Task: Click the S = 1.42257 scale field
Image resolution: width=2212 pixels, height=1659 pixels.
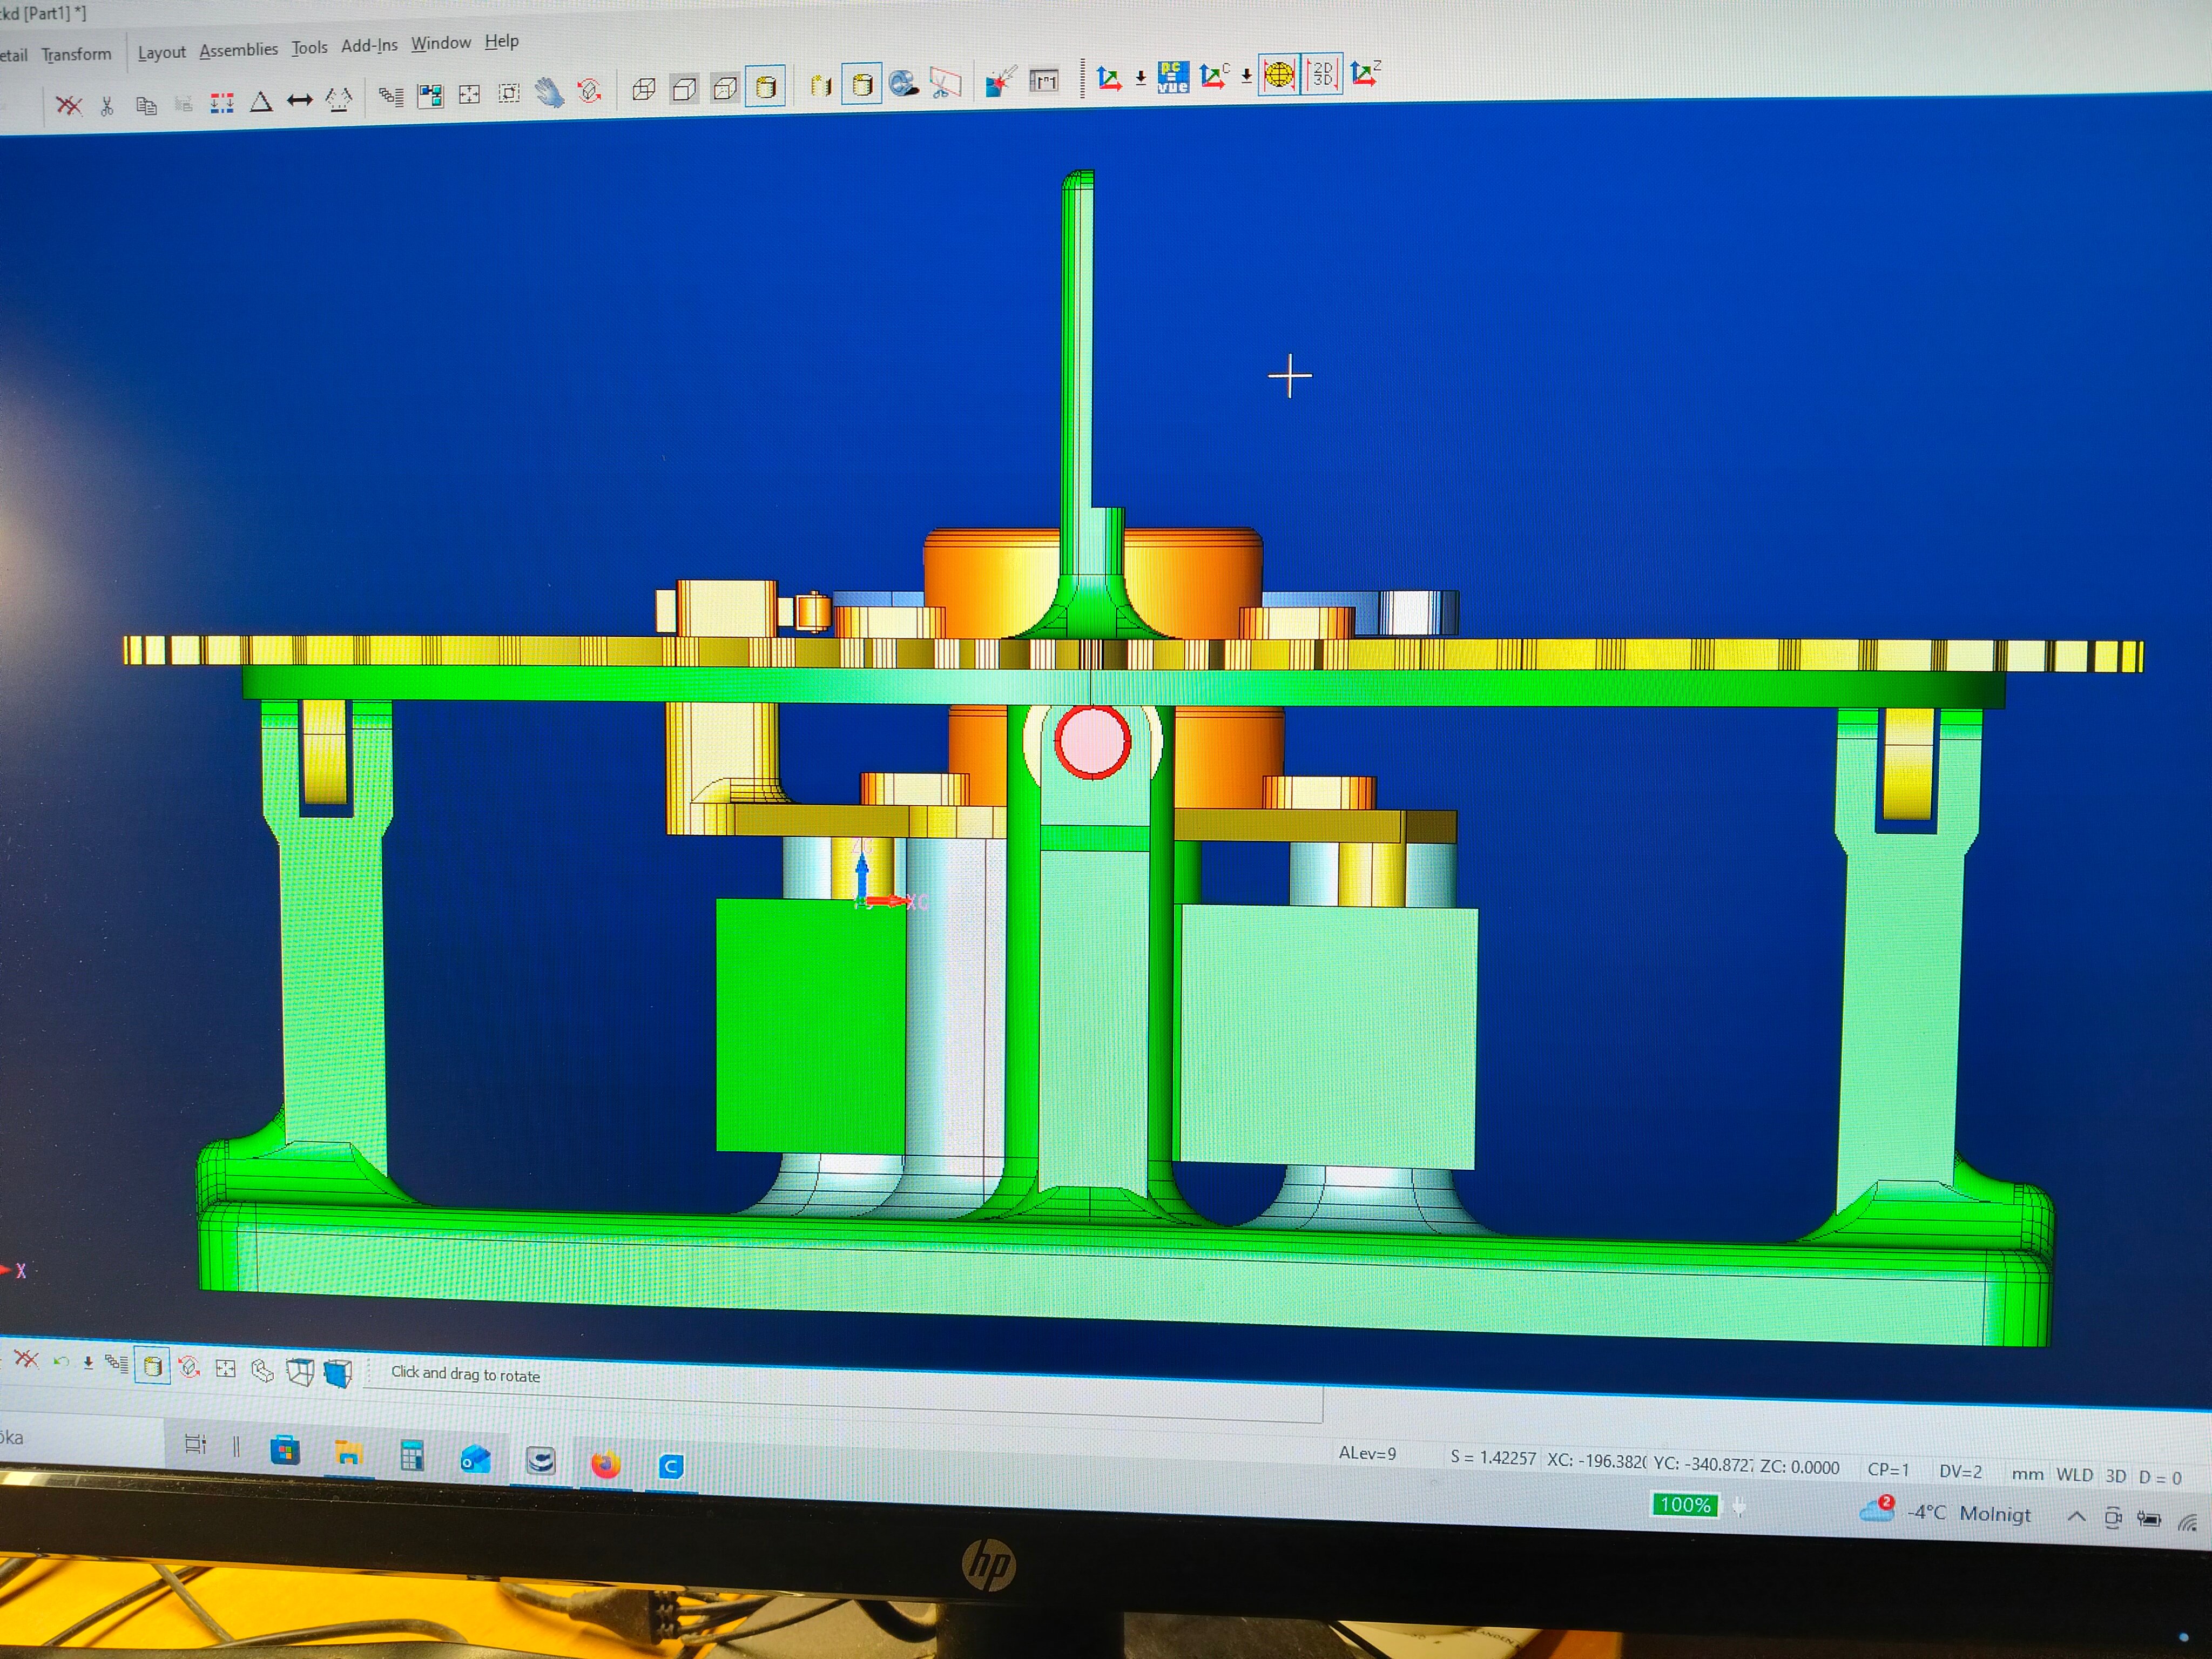Action: click(1493, 1458)
